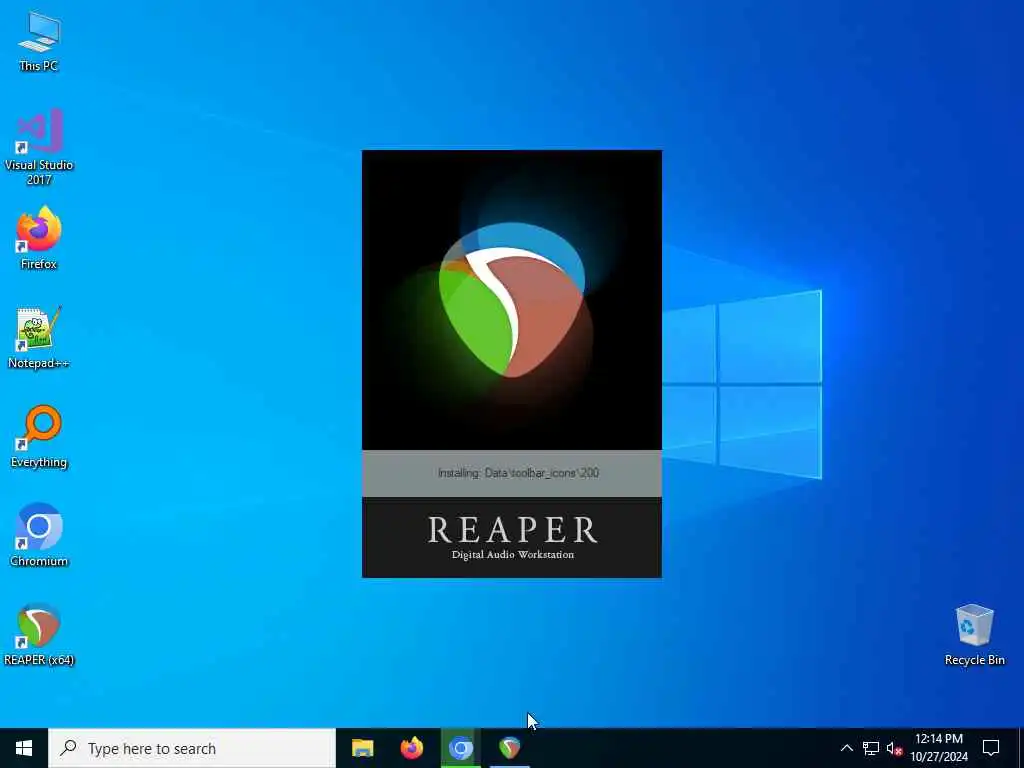Viewport: 1024px width, 768px height.
Task: Click the taskbar search box
Action: pyautogui.click(x=191, y=748)
